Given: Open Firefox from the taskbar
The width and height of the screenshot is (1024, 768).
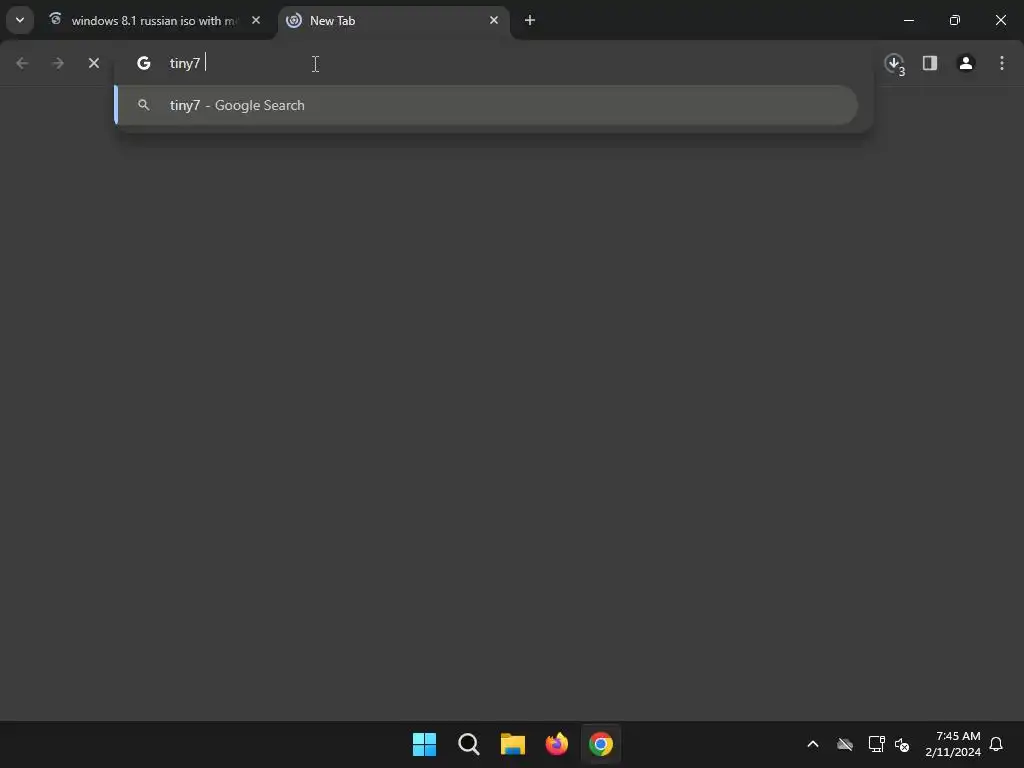Looking at the screenshot, I should tap(557, 744).
